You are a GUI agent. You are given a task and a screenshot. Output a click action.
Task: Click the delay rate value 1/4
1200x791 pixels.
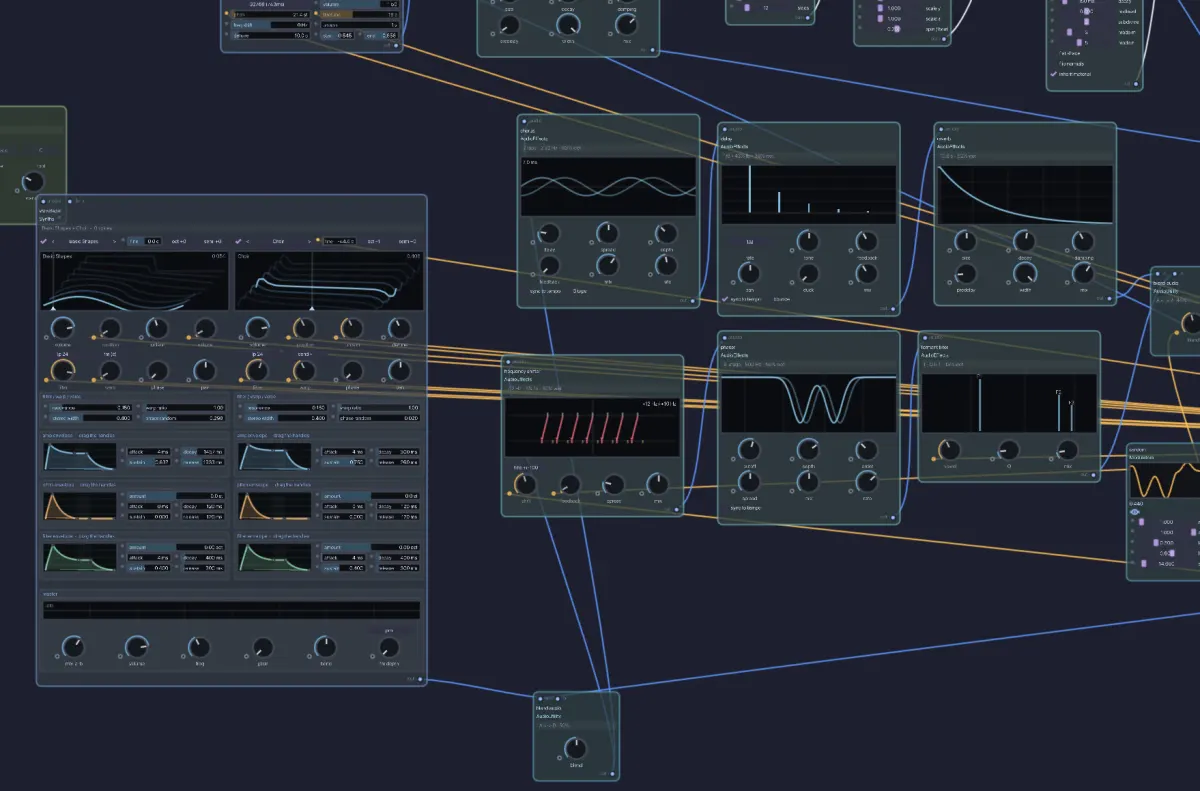[749, 241]
